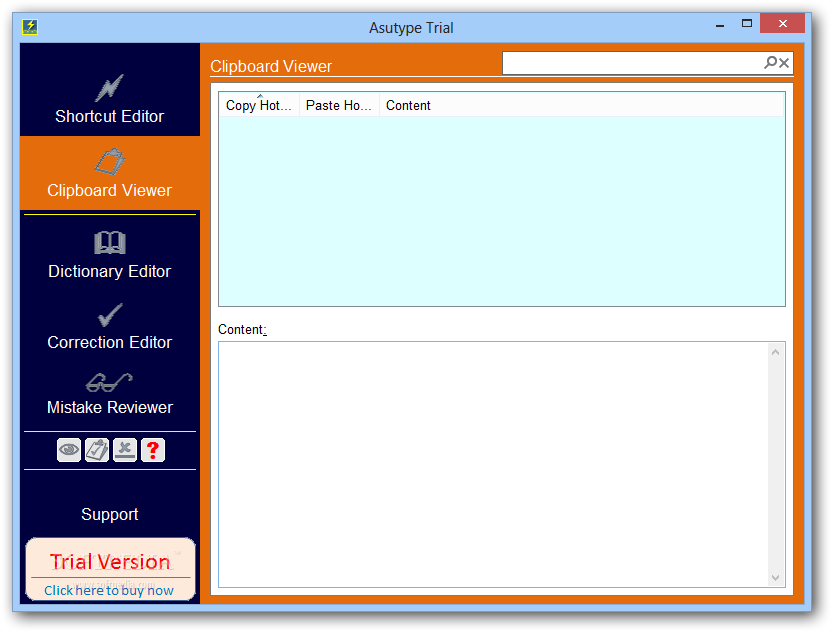Click the Correction Editor label
This screenshot has width=832, height=632.
point(110,342)
